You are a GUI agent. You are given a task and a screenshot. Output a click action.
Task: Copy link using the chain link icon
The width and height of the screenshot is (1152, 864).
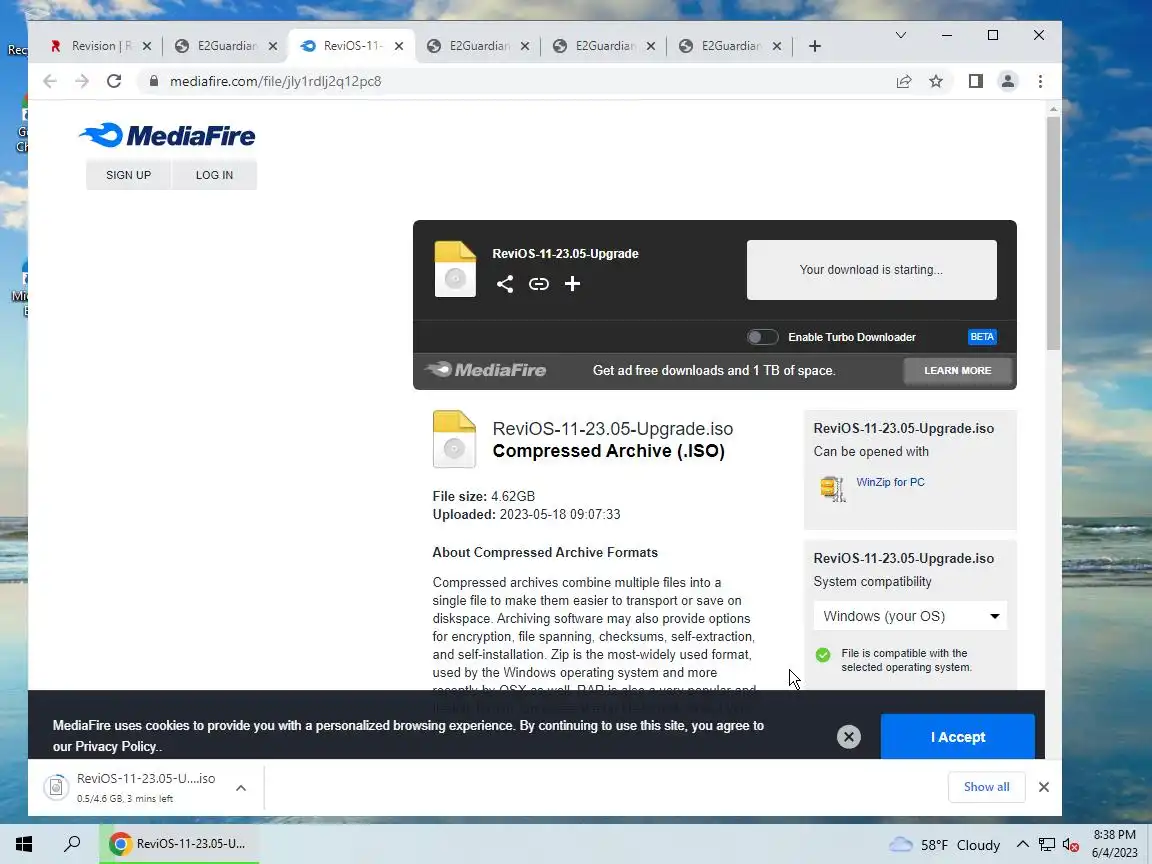(539, 284)
